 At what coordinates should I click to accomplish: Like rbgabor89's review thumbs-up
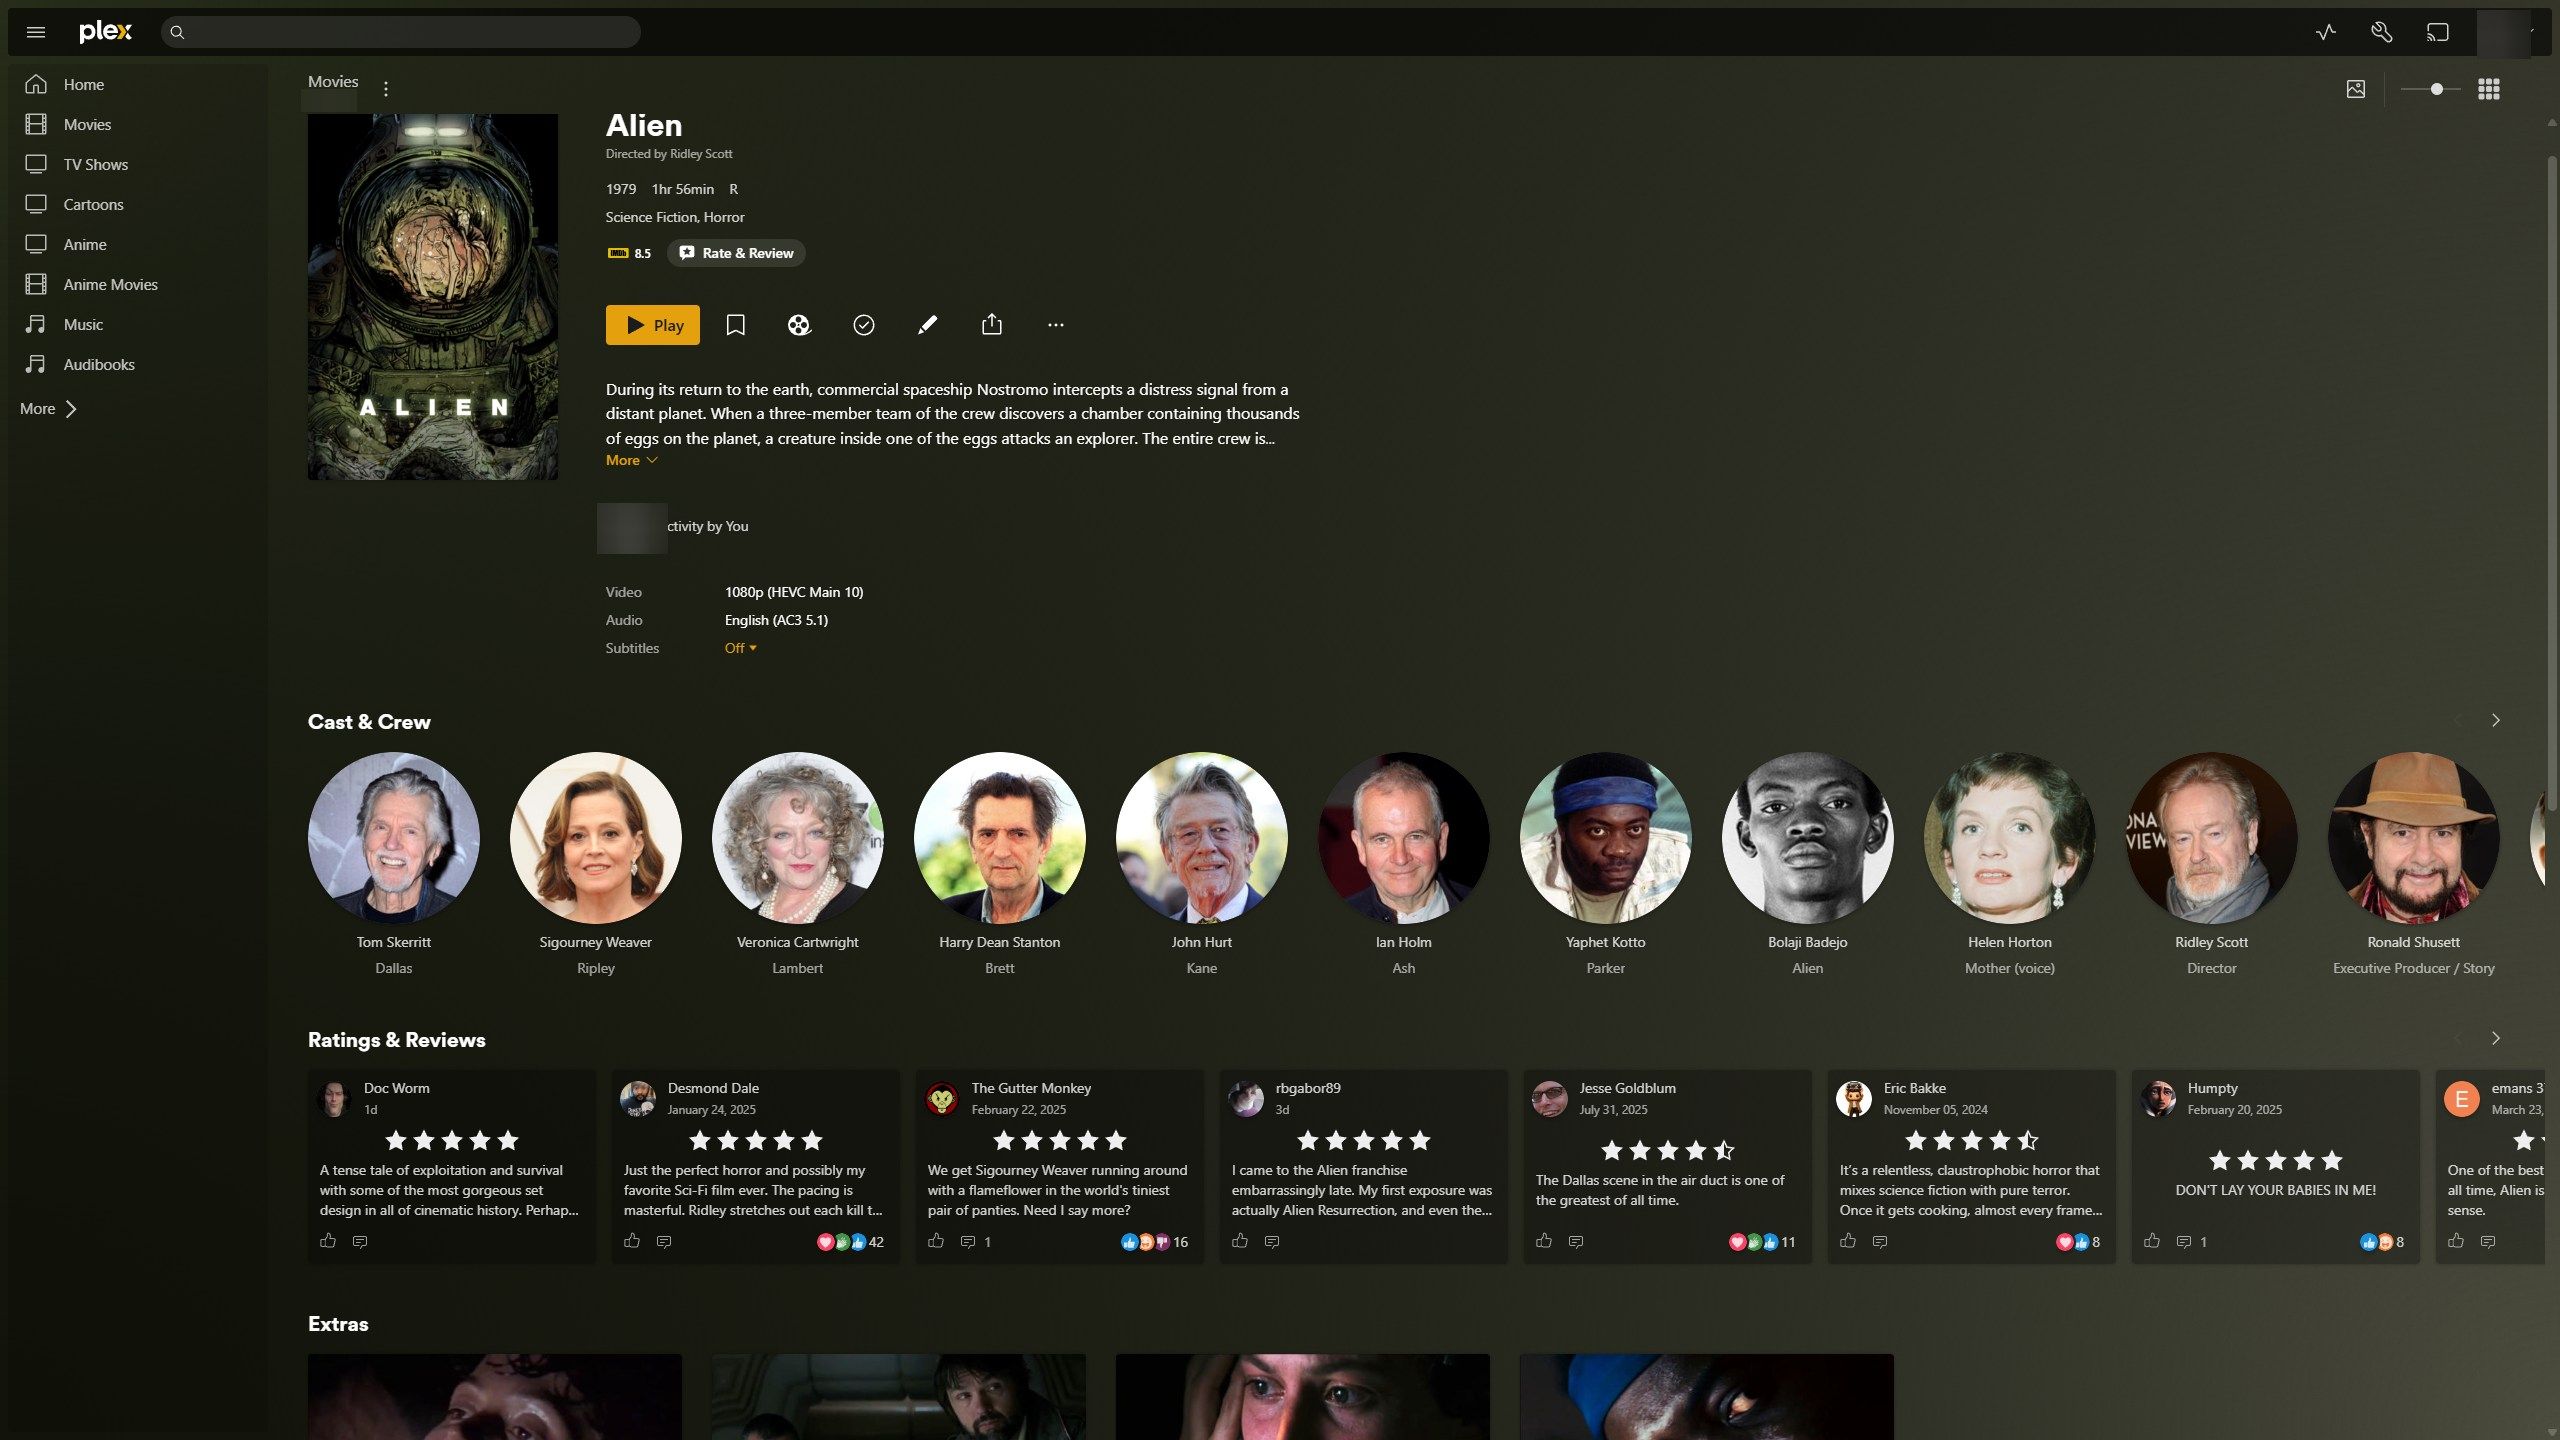1240,1241
